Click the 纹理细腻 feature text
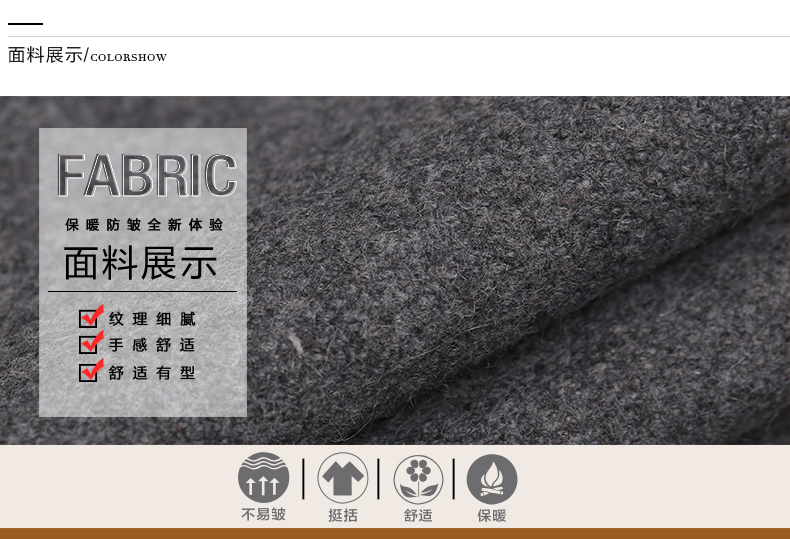790x539 pixels. [x=152, y=319]
